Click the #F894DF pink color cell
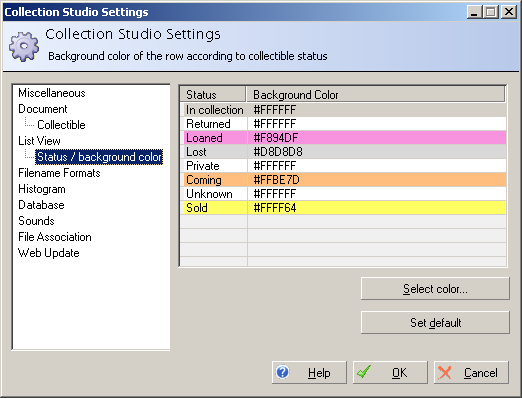 (377, 138)
